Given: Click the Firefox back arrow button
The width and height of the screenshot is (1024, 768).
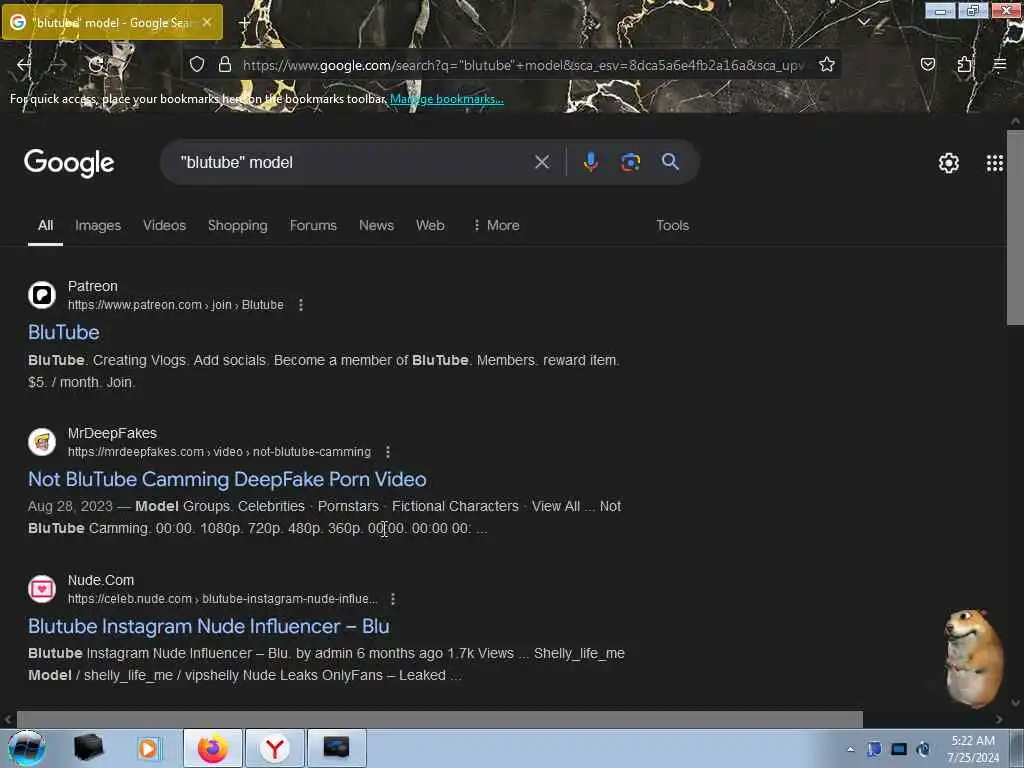Looking at the screenshot, I should (24, 64).
